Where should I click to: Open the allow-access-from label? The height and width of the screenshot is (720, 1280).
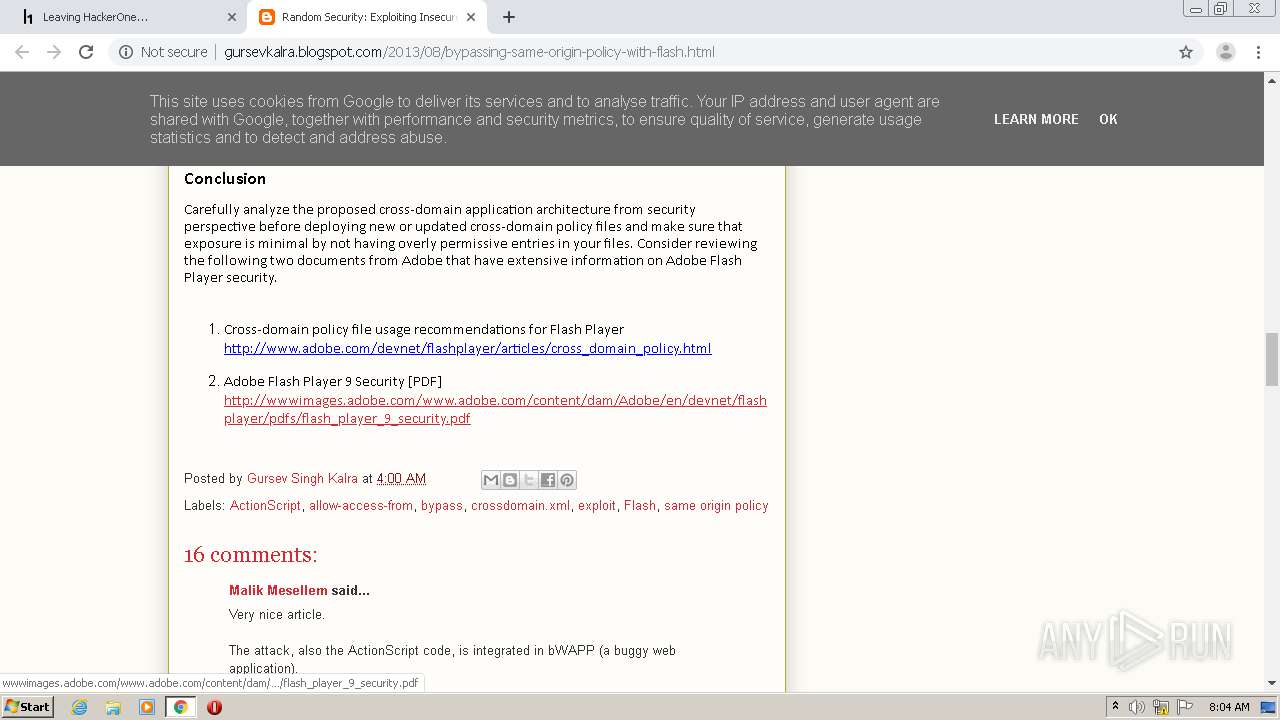point(361,505)
